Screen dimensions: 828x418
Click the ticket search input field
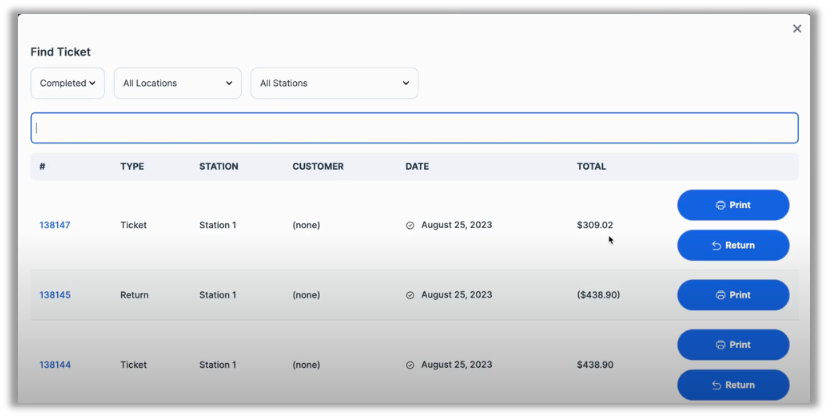(414, 128)
